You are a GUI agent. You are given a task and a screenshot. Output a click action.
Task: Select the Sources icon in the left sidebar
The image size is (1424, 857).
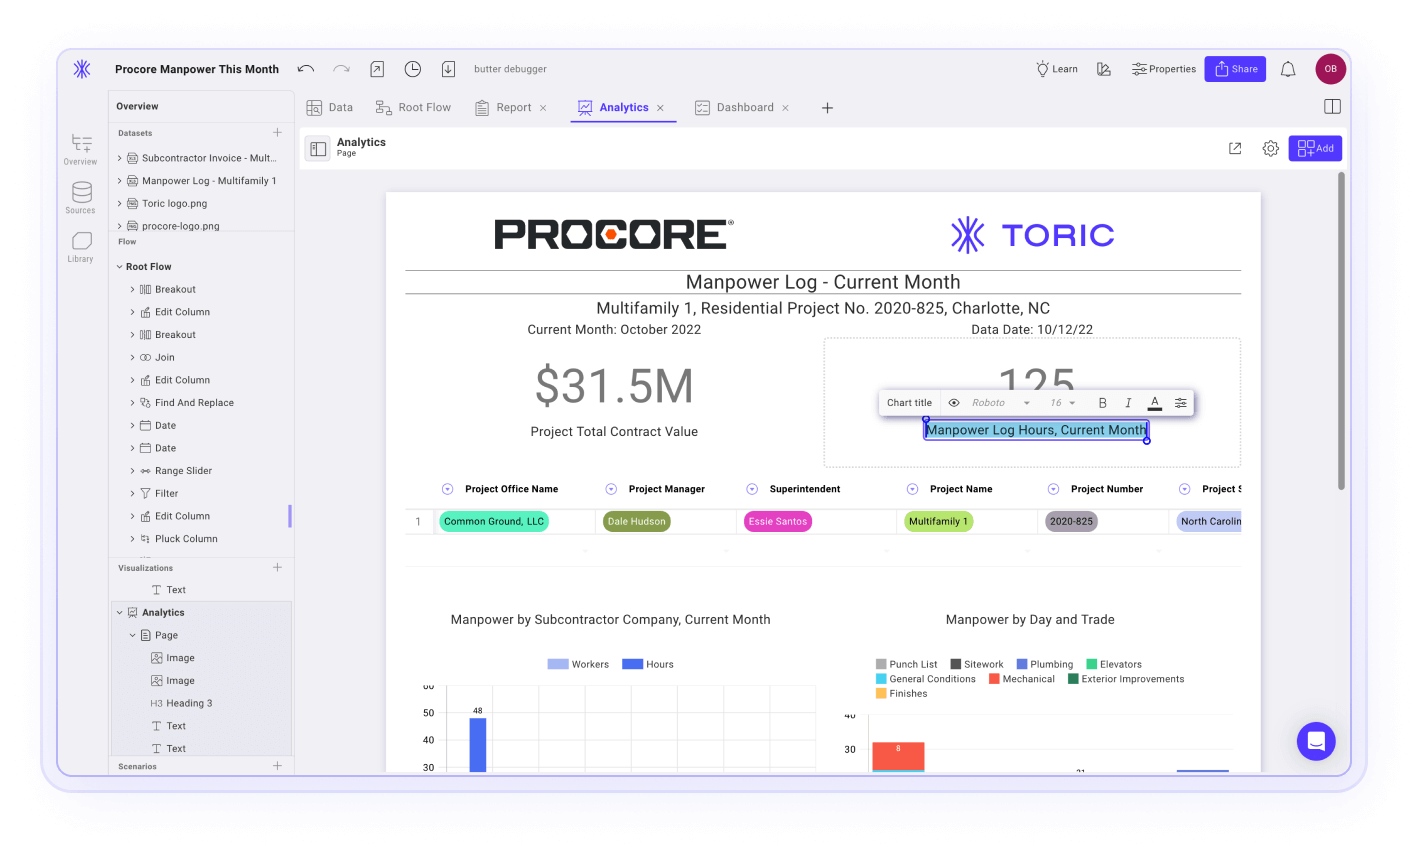point(80,196)
